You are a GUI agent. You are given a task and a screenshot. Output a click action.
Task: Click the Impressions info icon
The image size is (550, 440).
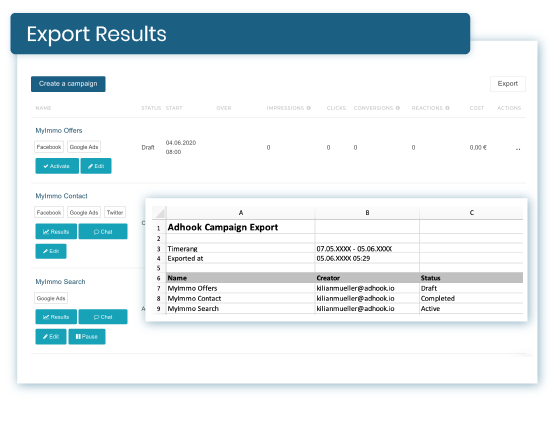click(x=309, y=108)
